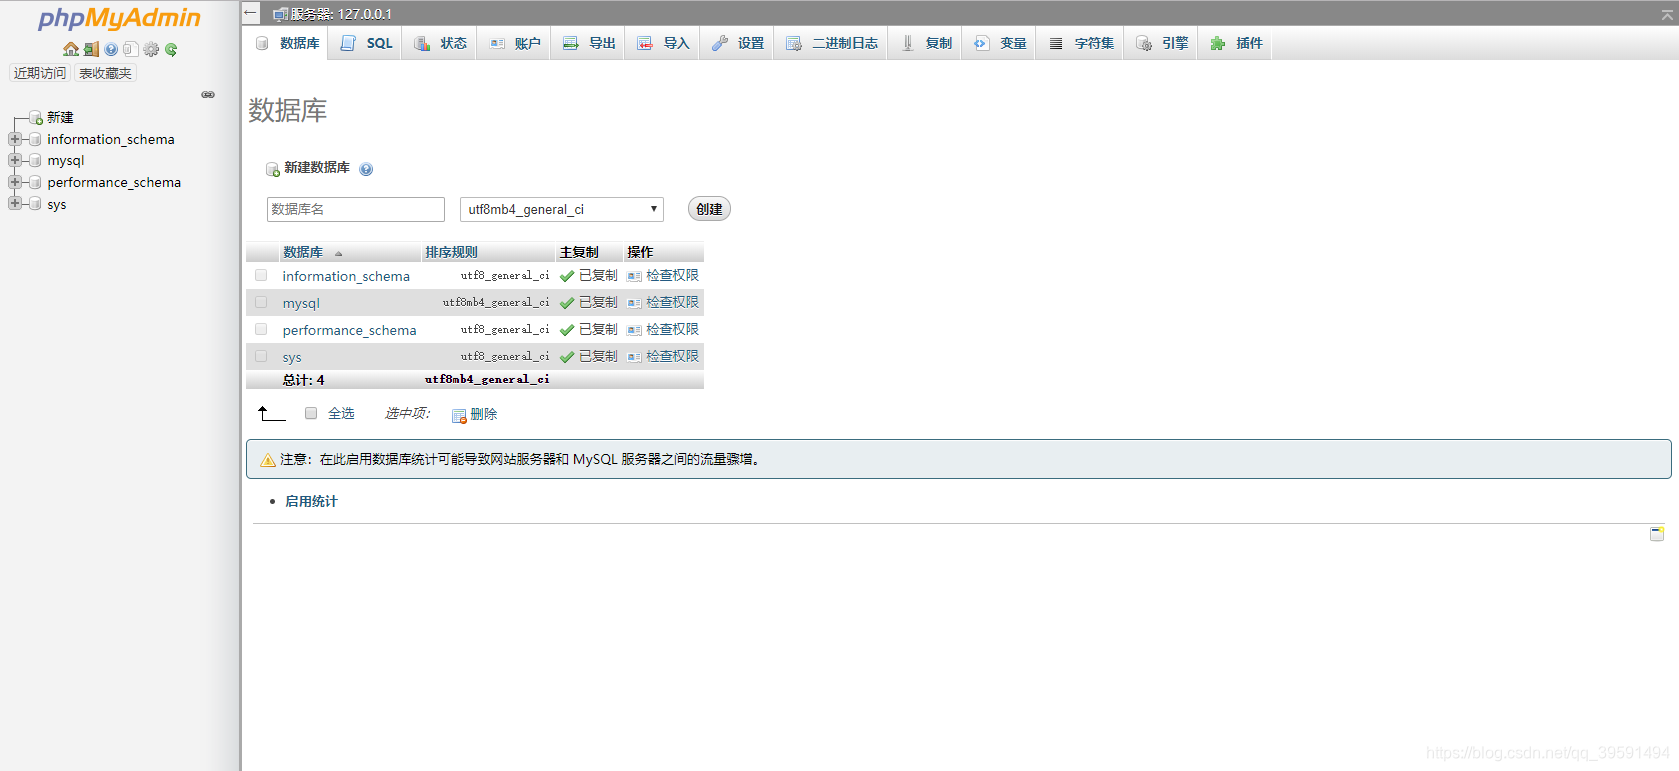
Task: Open the SQL tab
Action: (x=366, y=43)
